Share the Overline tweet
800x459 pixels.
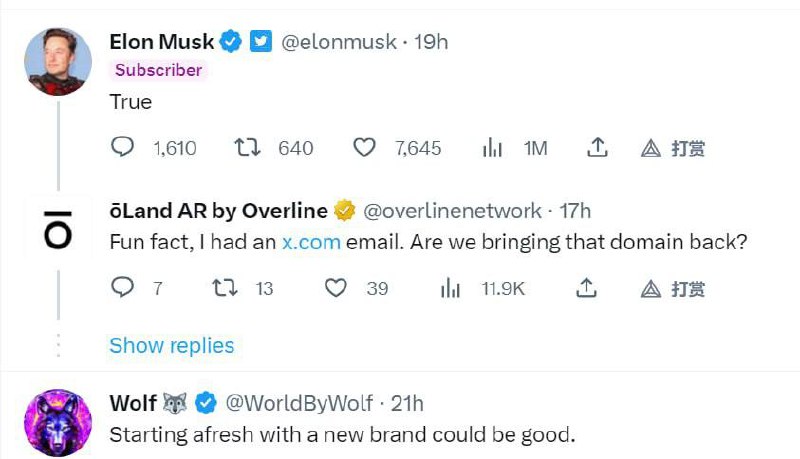pos(587,289)
